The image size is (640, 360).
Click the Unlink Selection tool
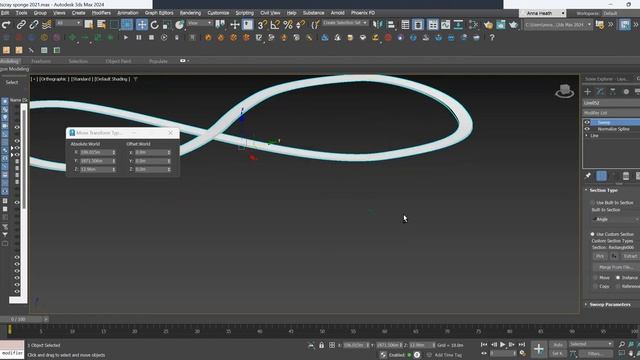34,25
